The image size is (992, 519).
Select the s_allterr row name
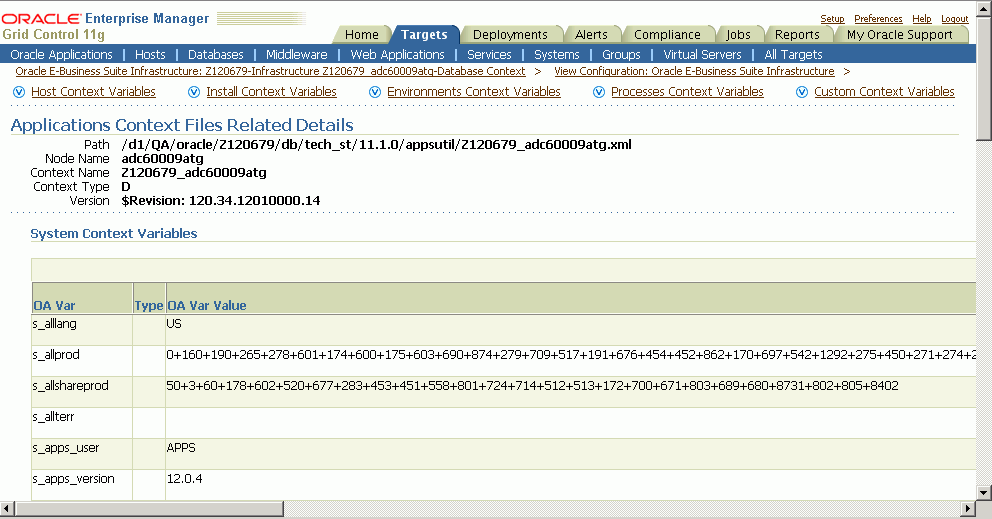click(53, 416)
